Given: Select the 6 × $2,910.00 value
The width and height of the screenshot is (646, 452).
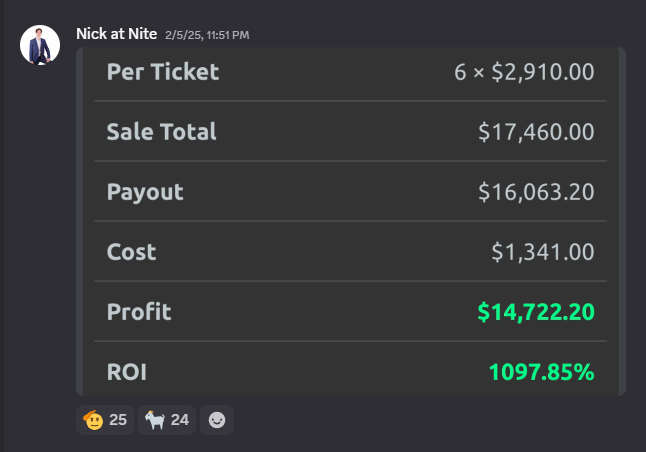Looking at the screenshot, I should click(x=524, y=72).
